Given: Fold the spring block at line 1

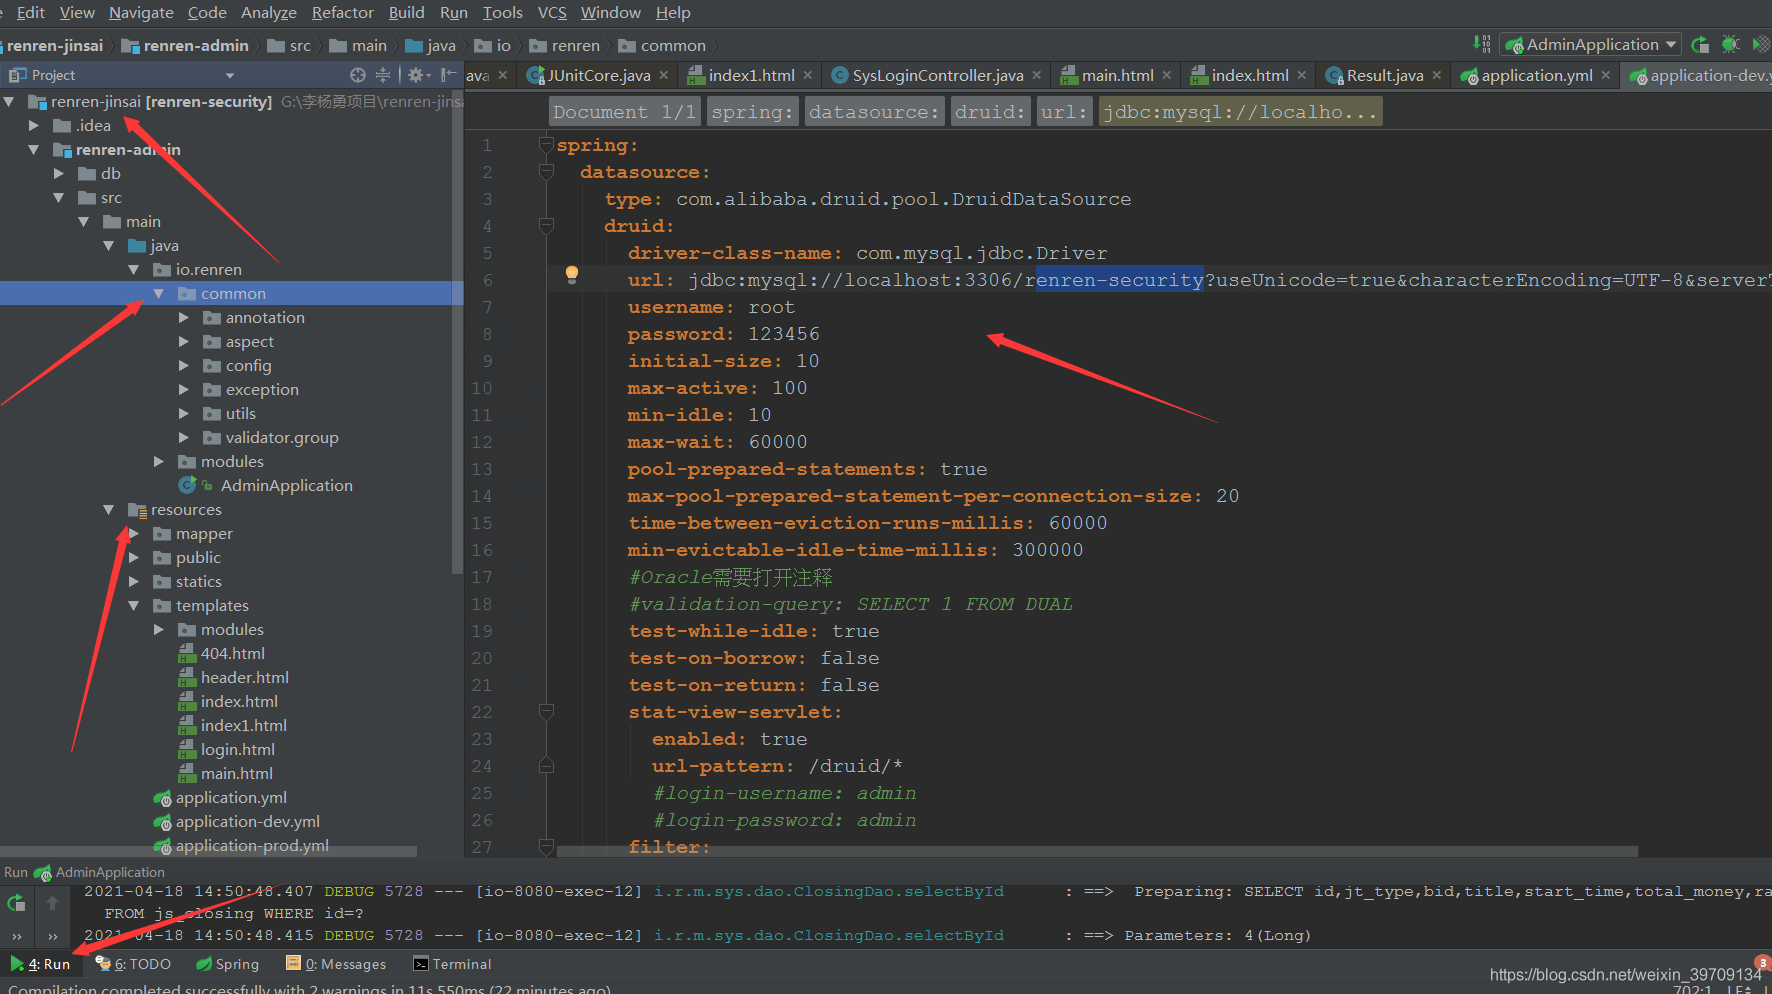Looking at the screenshot, I should (x=546, y=145).
